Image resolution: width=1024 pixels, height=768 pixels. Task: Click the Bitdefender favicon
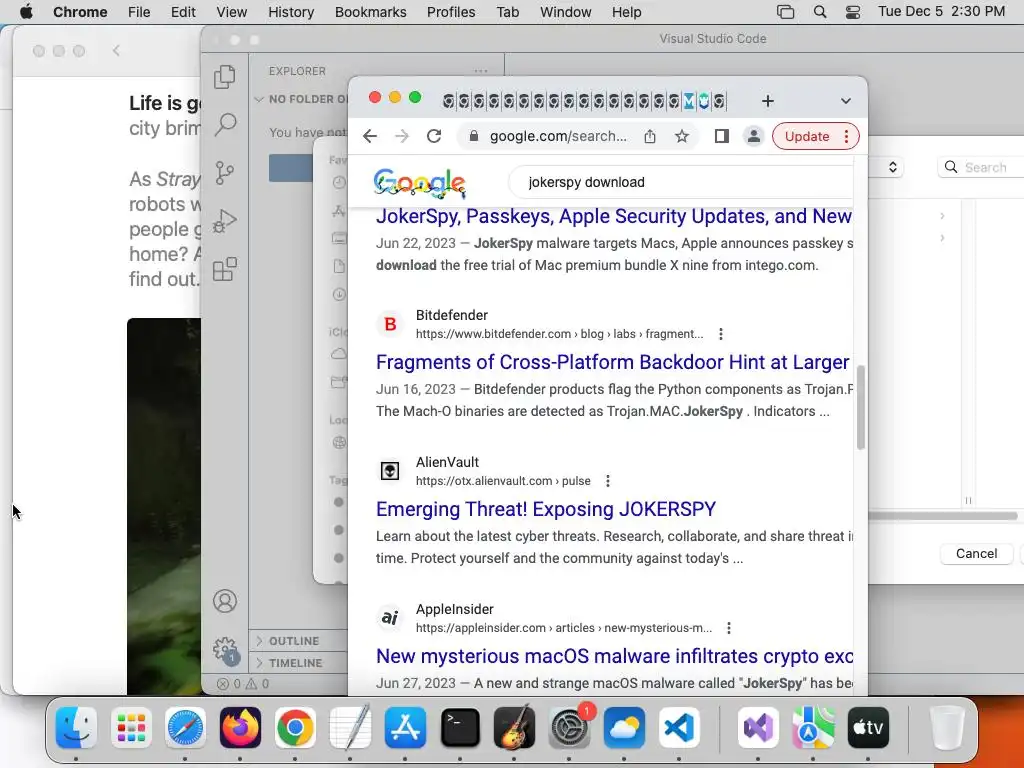pos(390,324)
